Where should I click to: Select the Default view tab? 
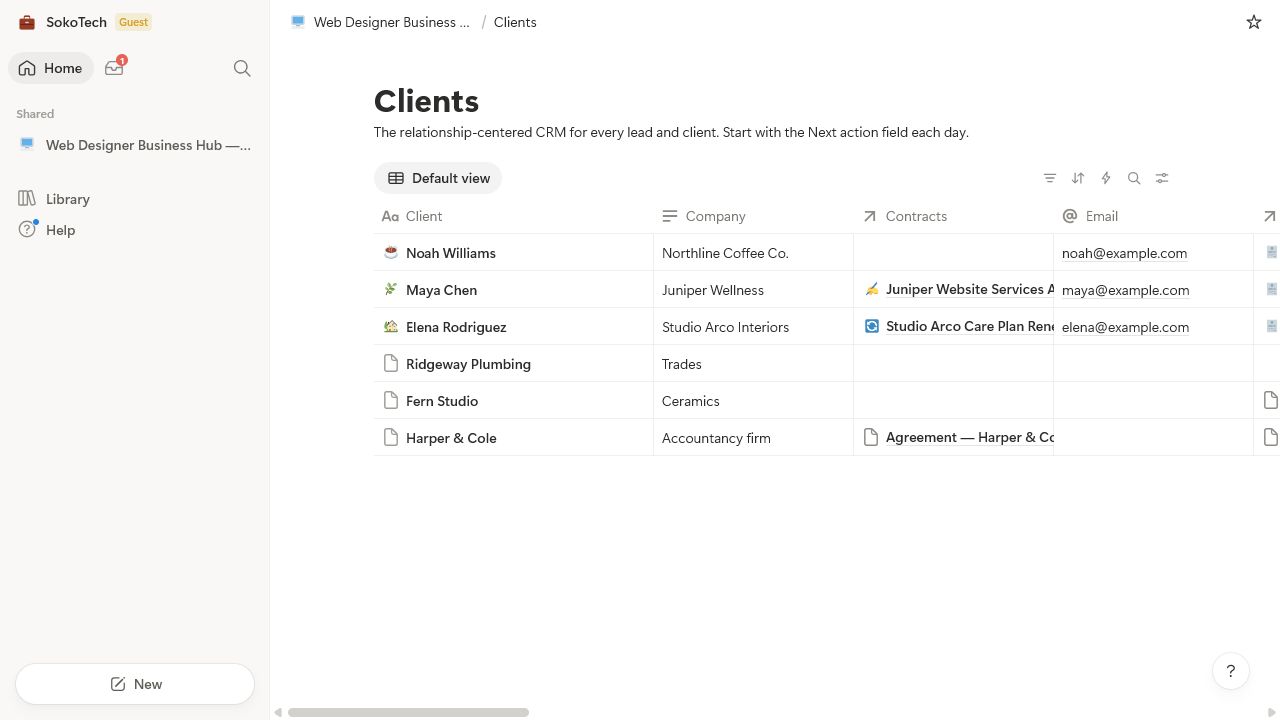tap(438, 178)
